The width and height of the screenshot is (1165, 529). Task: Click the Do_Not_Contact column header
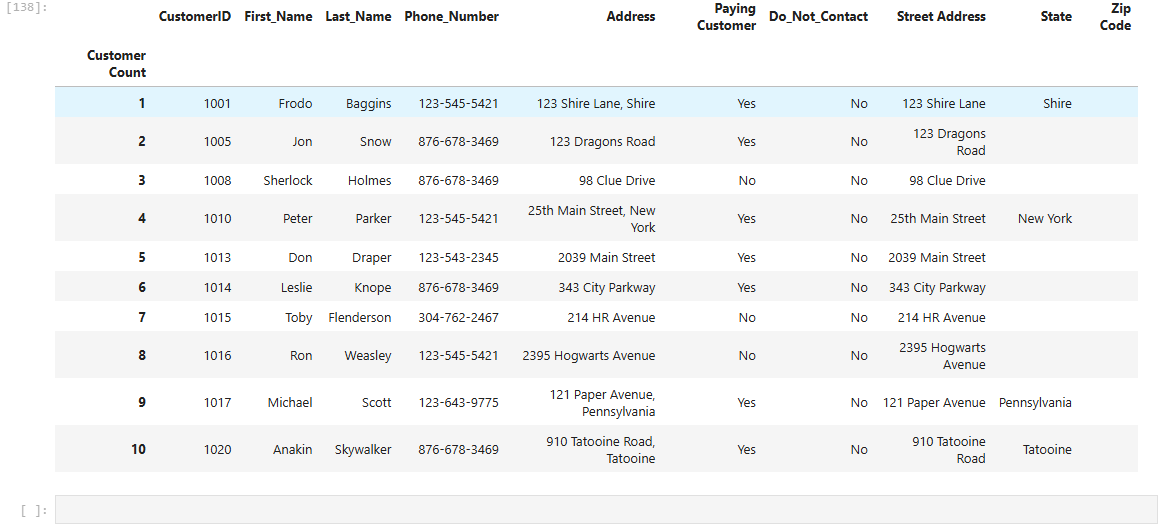(x=818, y=17)
